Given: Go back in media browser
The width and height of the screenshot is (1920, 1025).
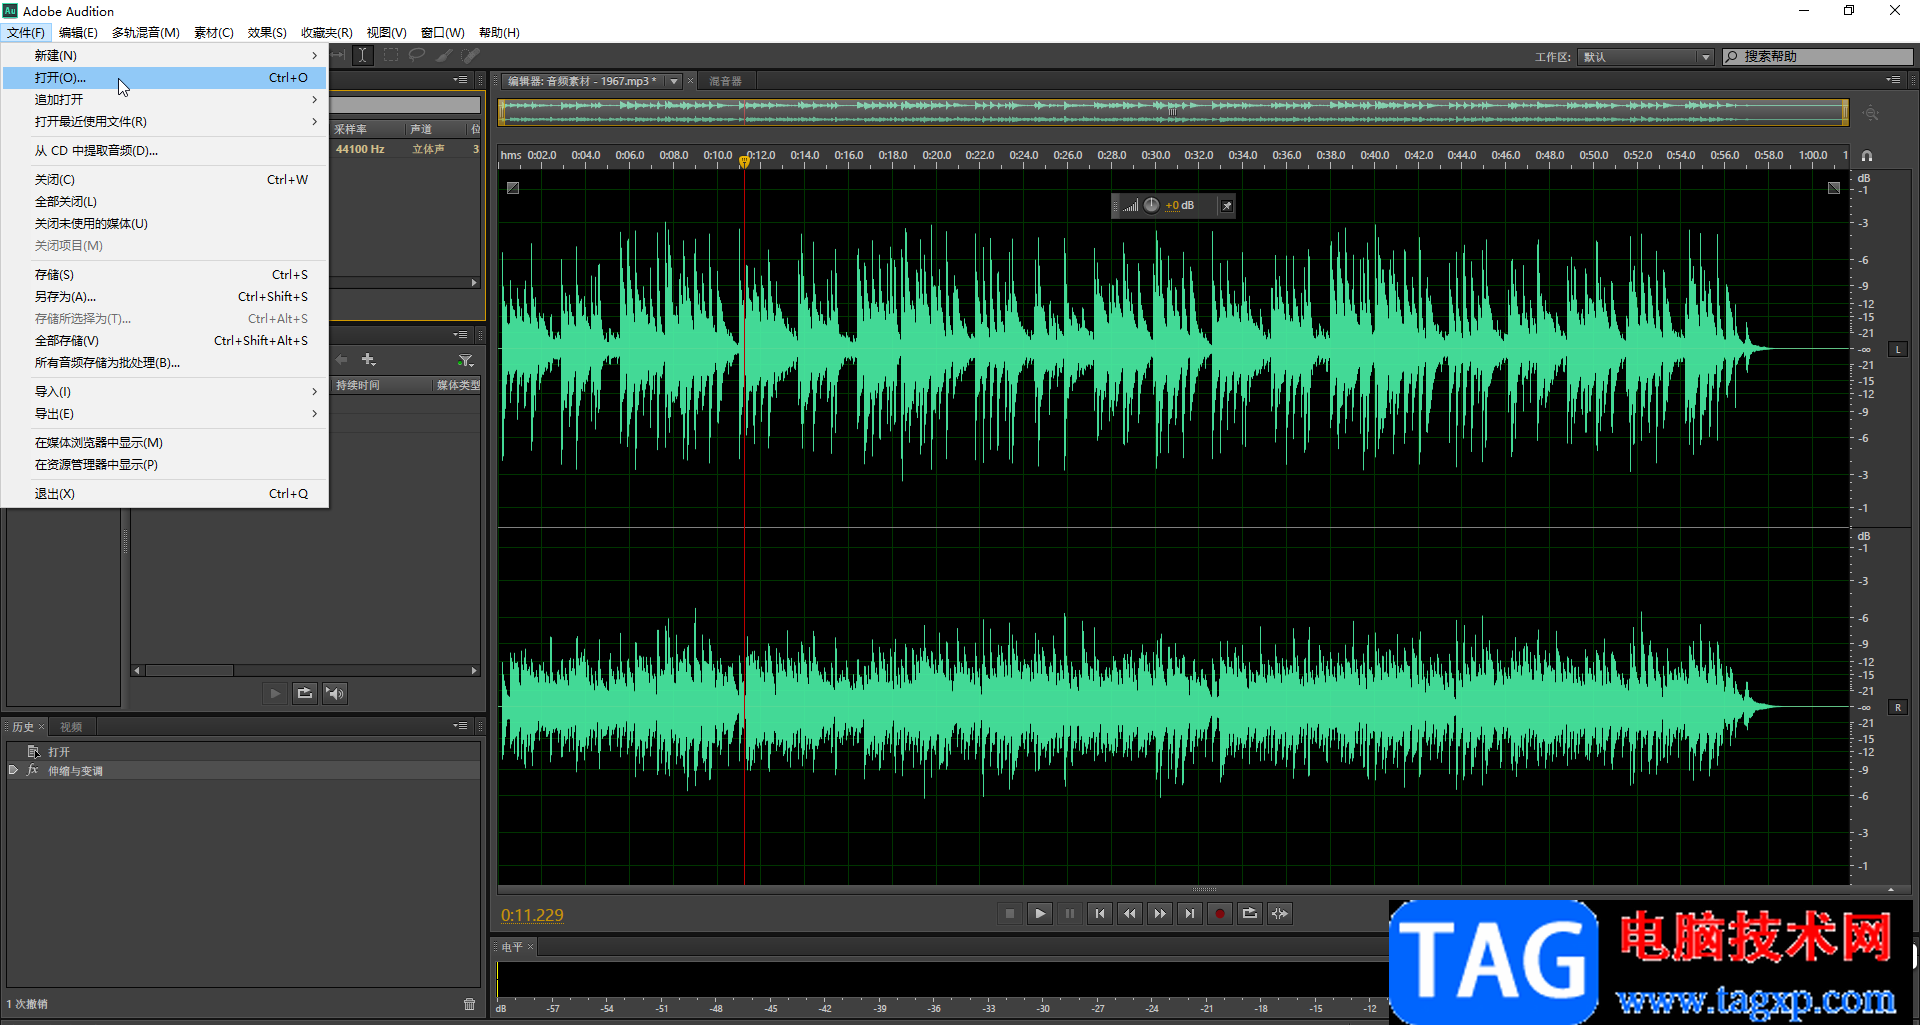Looking at the screenshot, I should (x=342, y=360).
